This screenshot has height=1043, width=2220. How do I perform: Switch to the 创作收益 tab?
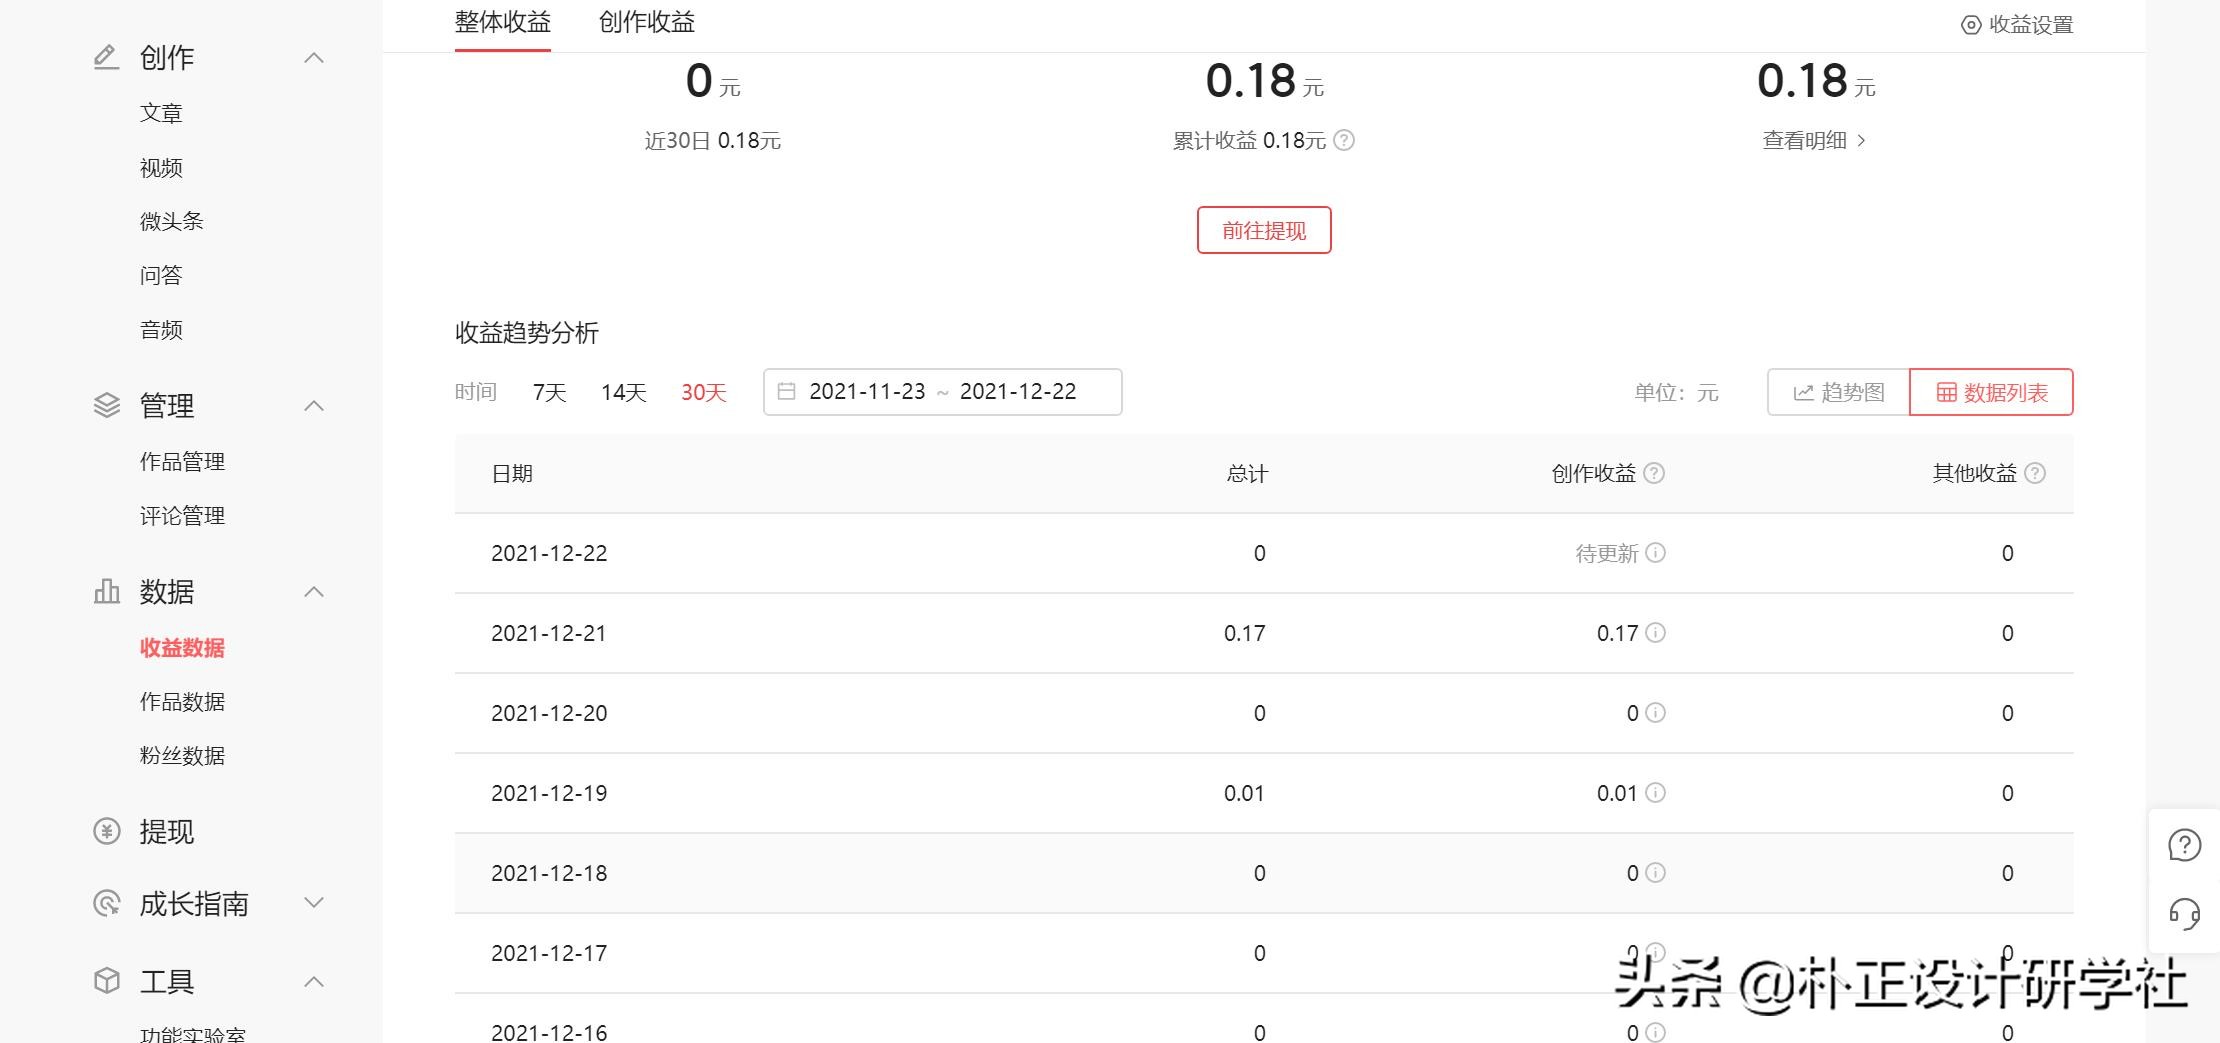pyautogui.click(x=646, y=22)
